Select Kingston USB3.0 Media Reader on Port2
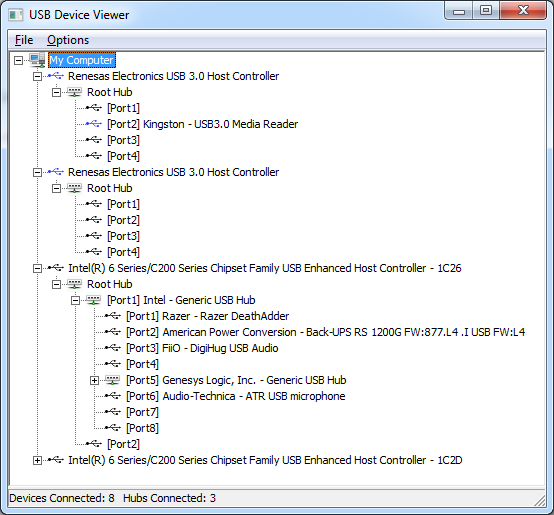The height and width of the screenshot is (515, 554). point(203,124)
